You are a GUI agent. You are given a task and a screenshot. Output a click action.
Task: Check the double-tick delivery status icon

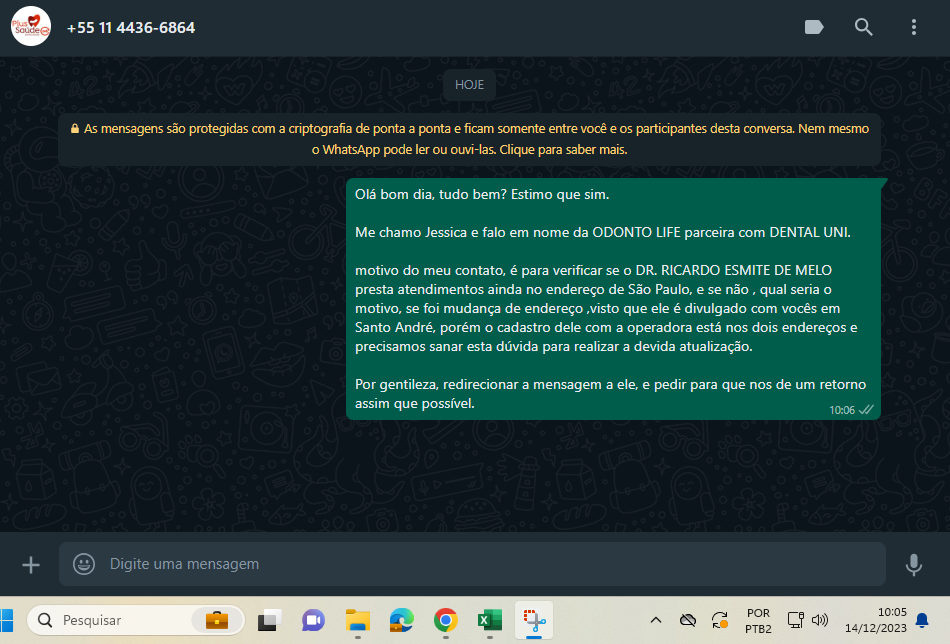click(x=866, y=410)
